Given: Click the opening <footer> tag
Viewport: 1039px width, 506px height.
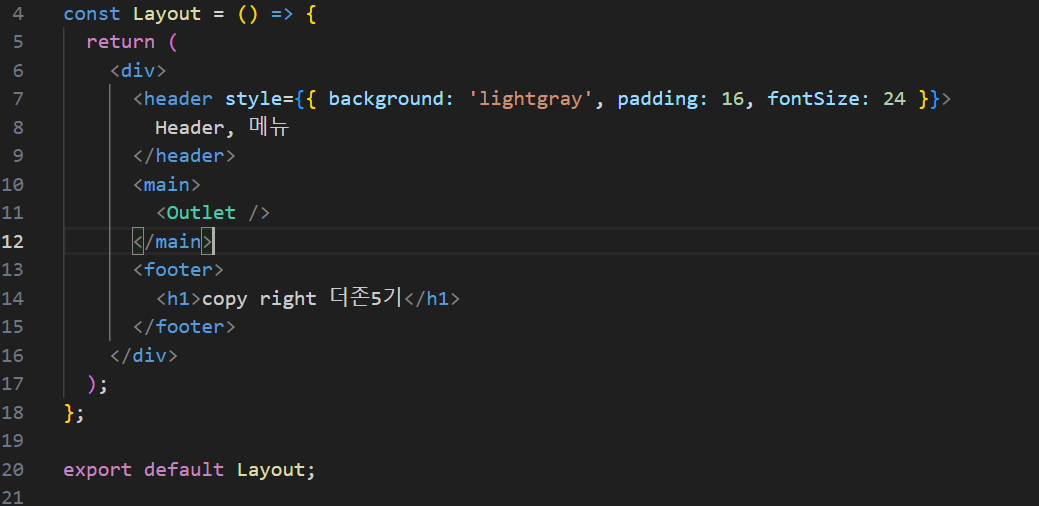Looking at the screenshot, I should 178,270.
